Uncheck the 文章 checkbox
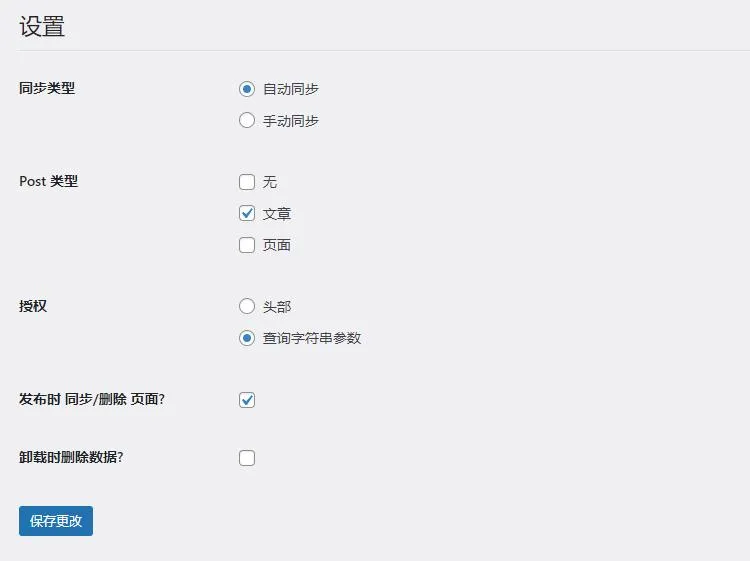The height and width of the screenshot is (561, 750). pyautogui.click(x=247, y=213)
